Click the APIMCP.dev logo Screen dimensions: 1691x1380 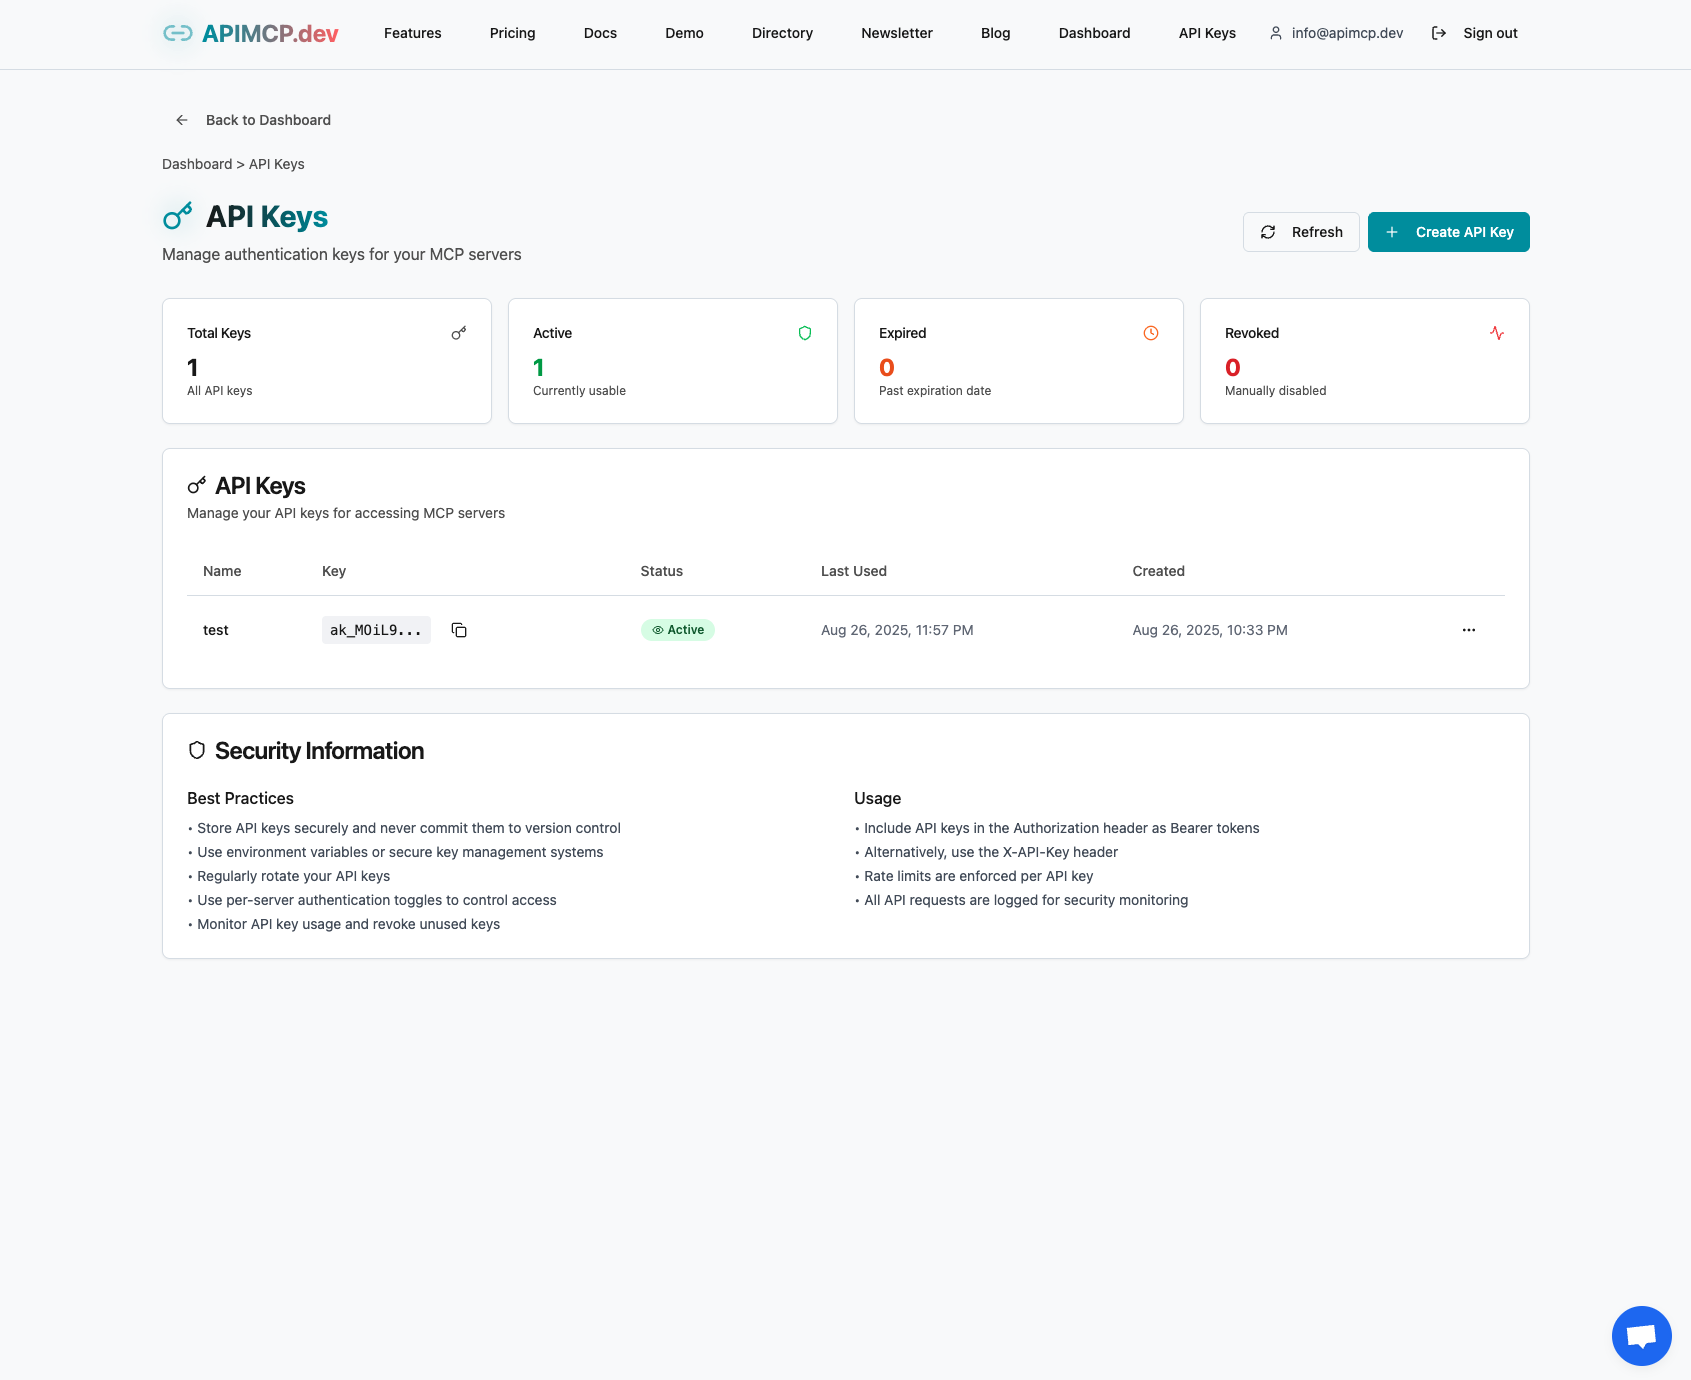[251, 34]
